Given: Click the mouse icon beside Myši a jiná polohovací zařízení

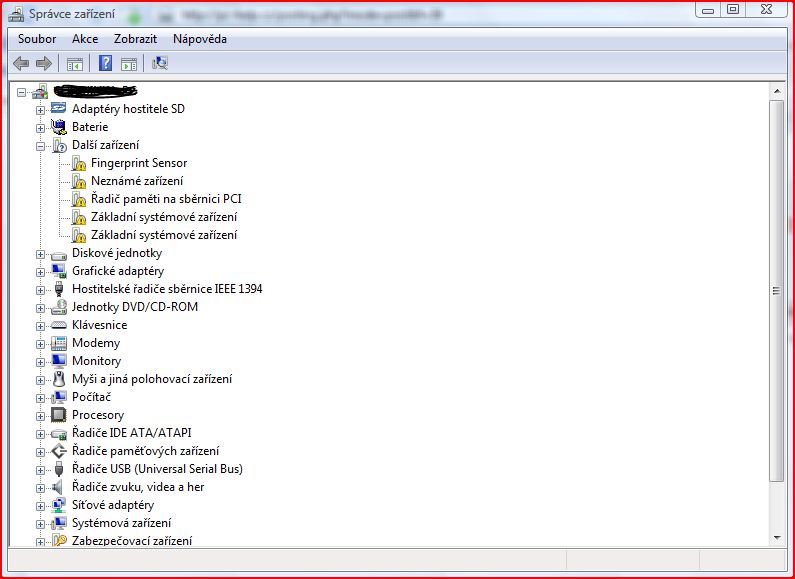Looking at the screenshot, I should click(x=59, y=379).
